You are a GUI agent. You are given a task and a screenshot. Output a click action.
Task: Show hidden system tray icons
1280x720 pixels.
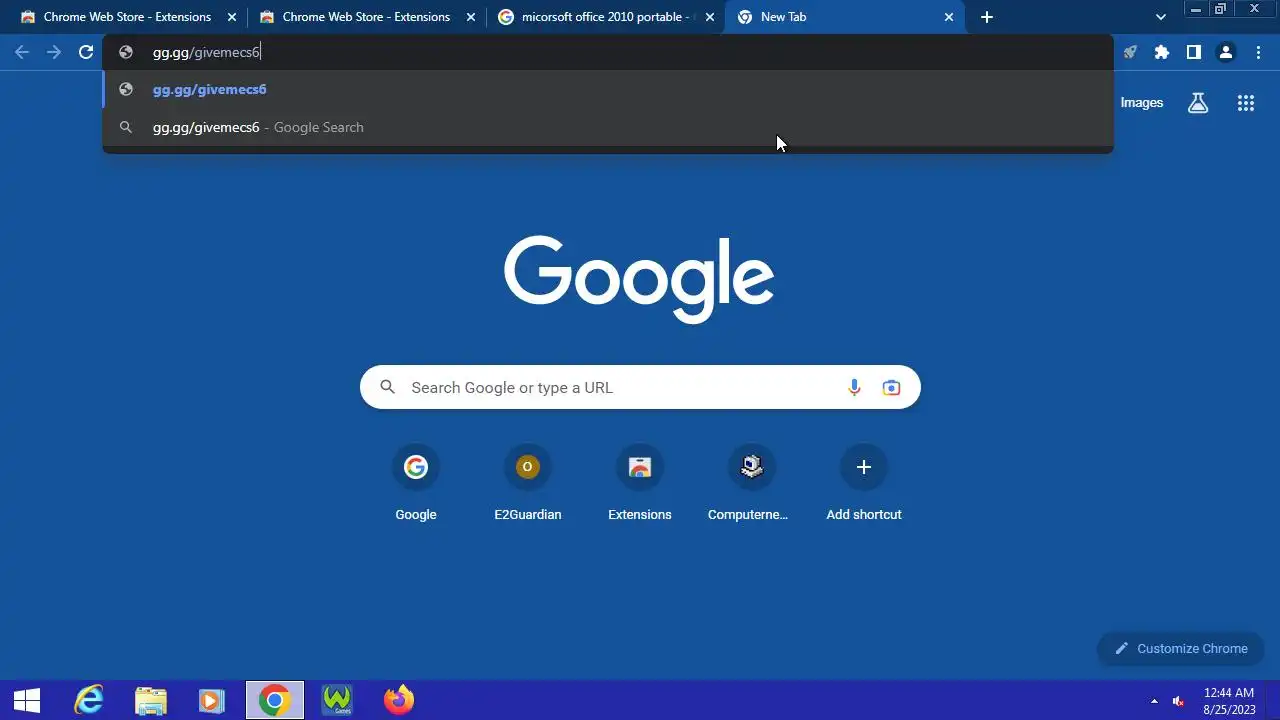coord(1154,700)
